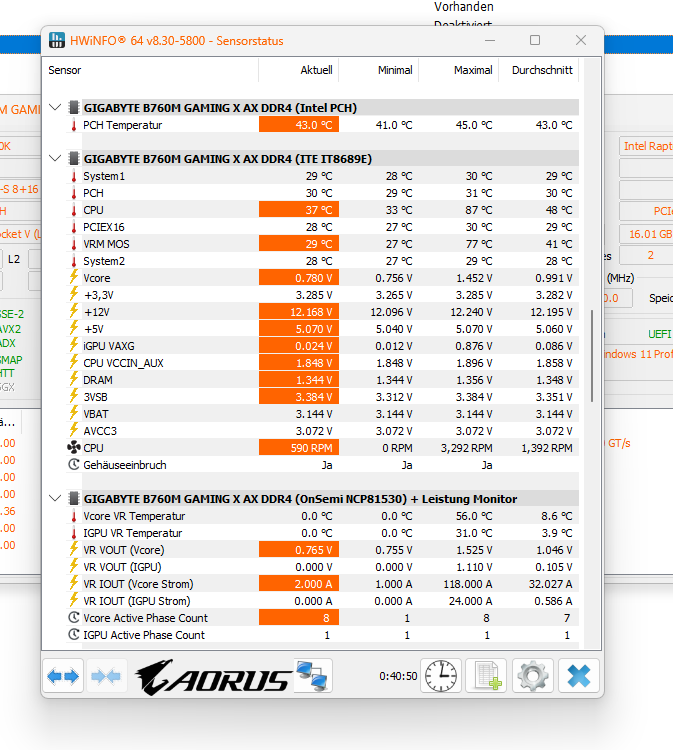Click the lightning icon beside DRAM
The width and height of the screenshot is (673, 750).
click(x=74, y=380)
